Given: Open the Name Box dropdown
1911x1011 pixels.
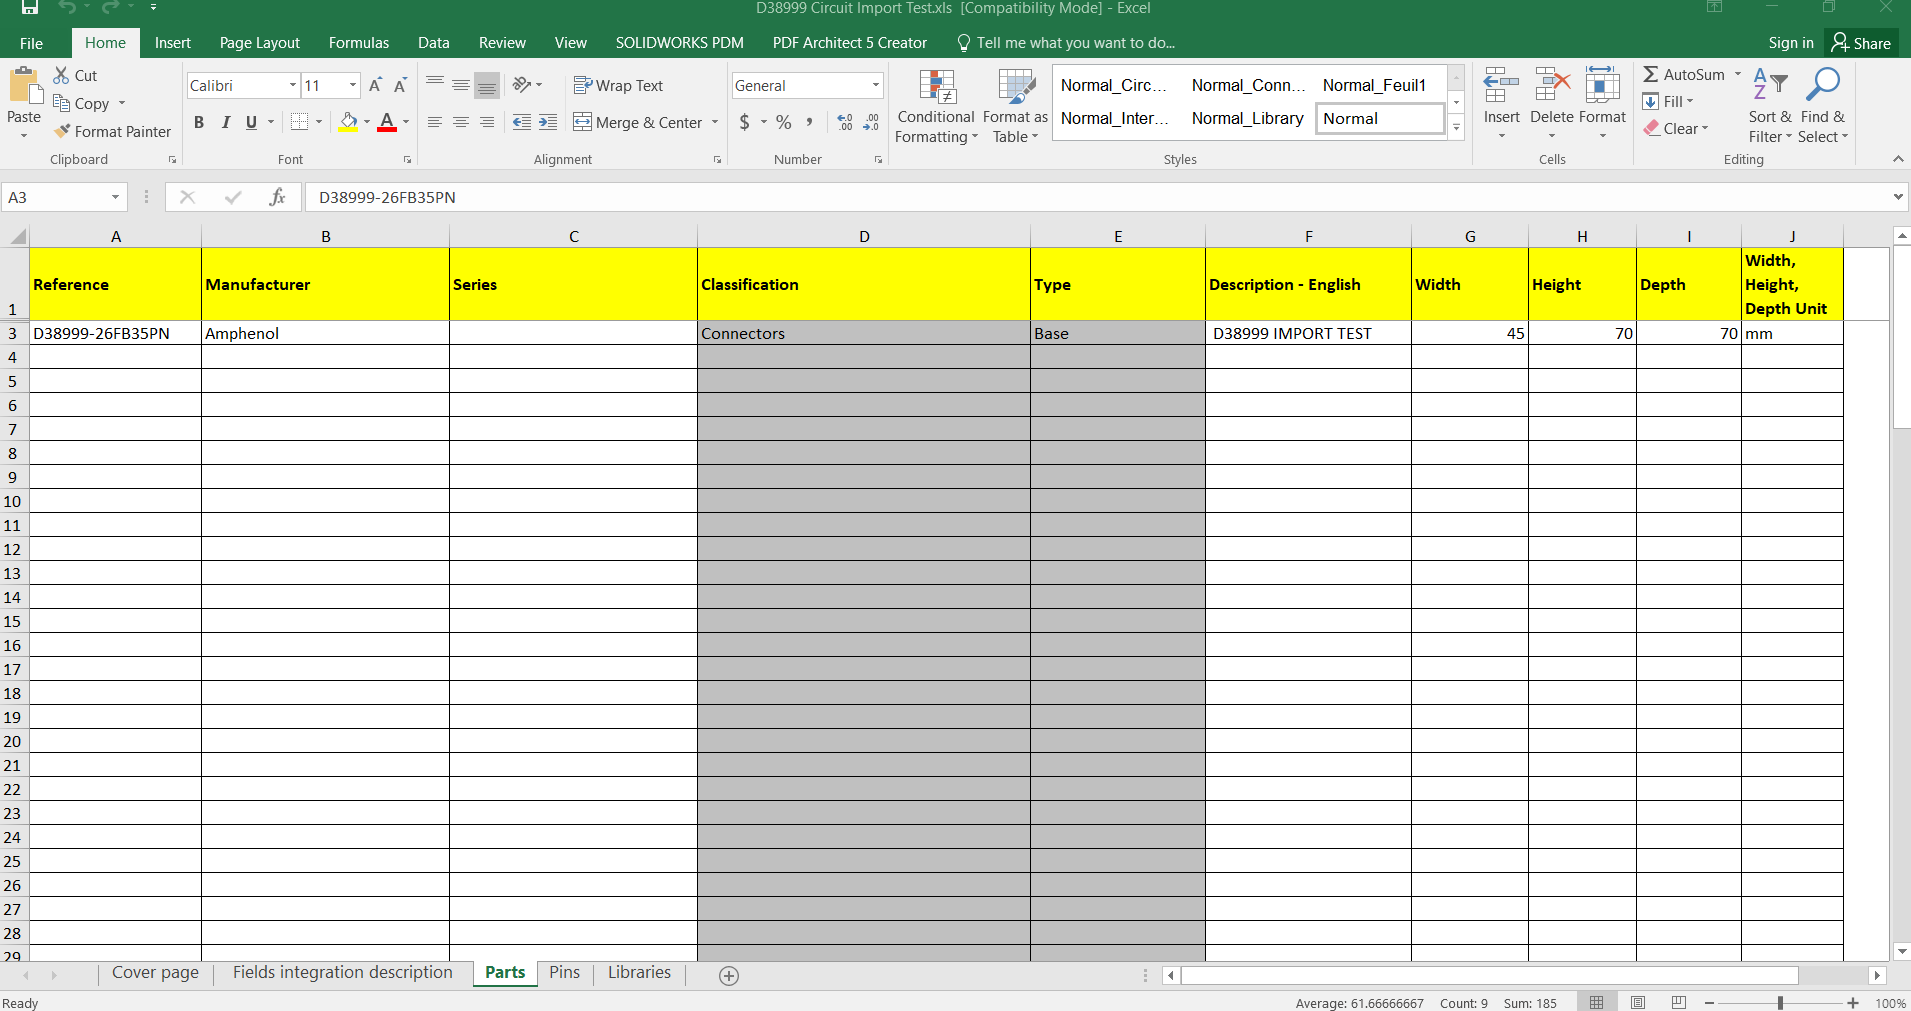Looking at the screenshot, I should (x=115, y=197).
